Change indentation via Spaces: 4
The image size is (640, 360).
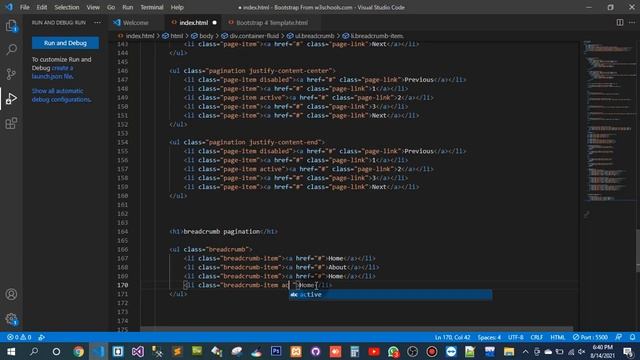pyautogui.click(x=489, y=337)
